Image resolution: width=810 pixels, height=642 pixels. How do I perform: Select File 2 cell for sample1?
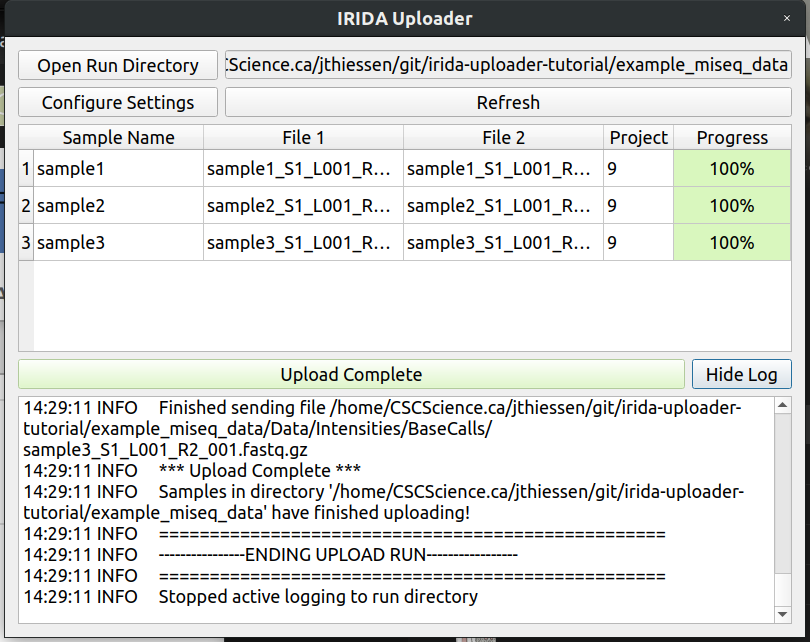coord(503,168)
